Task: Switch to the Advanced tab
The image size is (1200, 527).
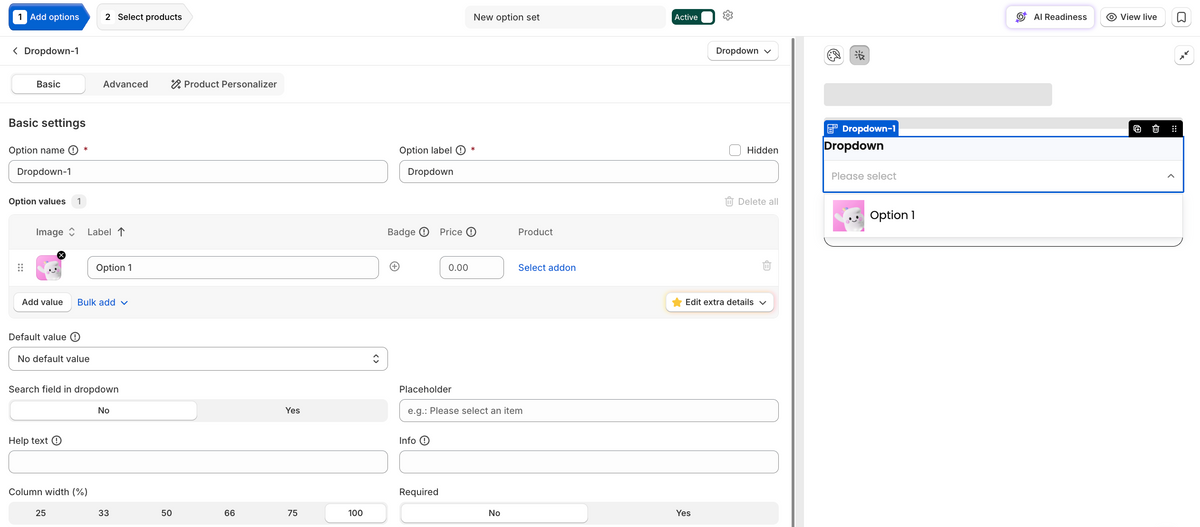Action: [x=125, y=84]
